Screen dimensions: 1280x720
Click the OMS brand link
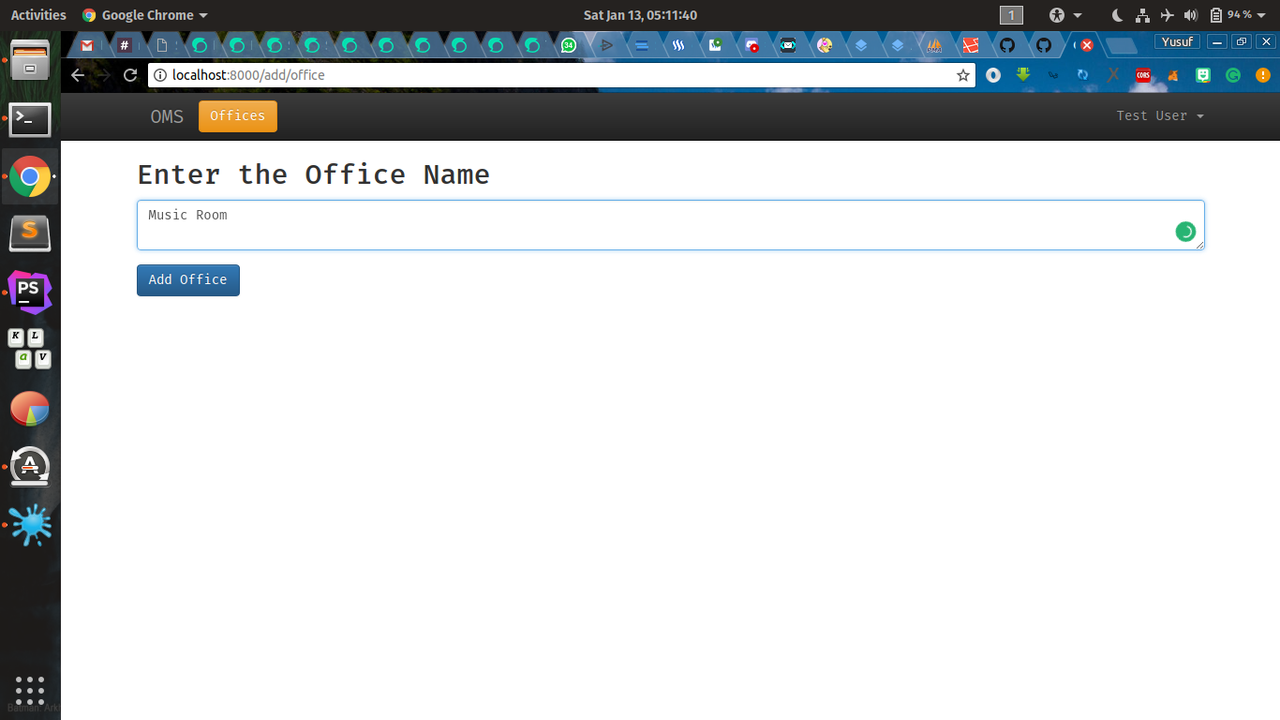(167, 116)
